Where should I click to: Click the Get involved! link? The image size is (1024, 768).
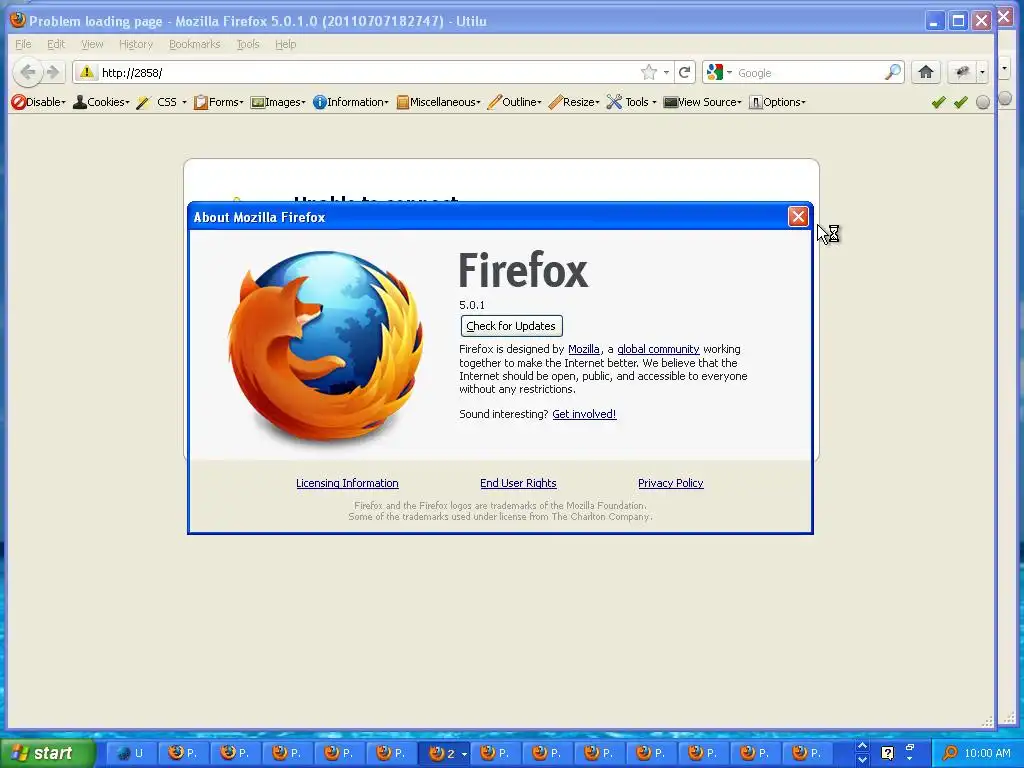coord(584,414)
